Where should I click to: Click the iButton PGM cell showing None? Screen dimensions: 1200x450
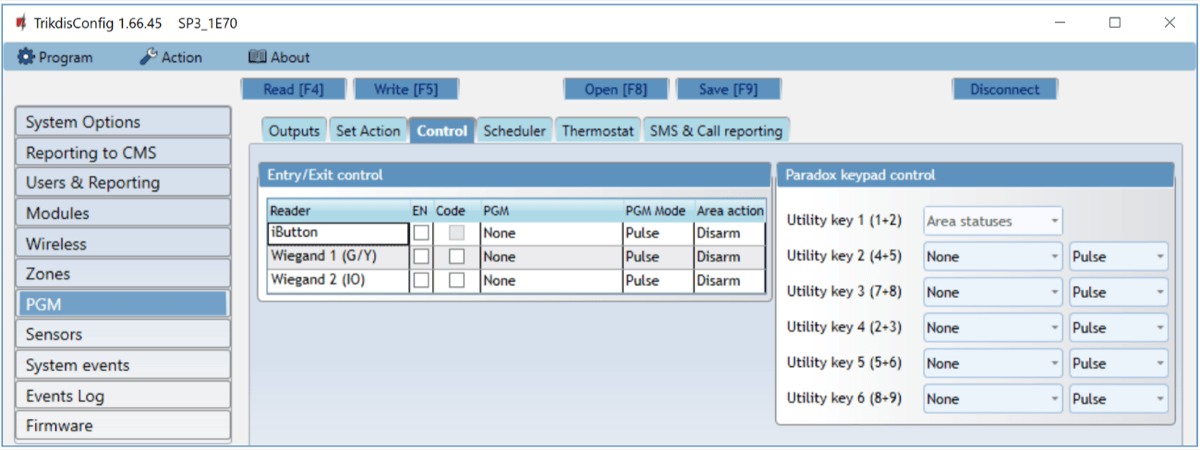click(549, 233)
